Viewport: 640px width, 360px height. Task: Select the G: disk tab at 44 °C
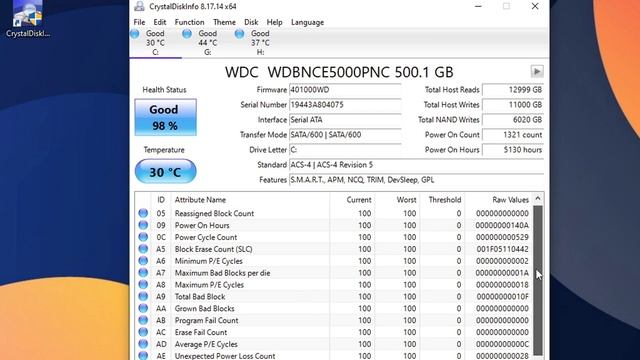point(207,42)
